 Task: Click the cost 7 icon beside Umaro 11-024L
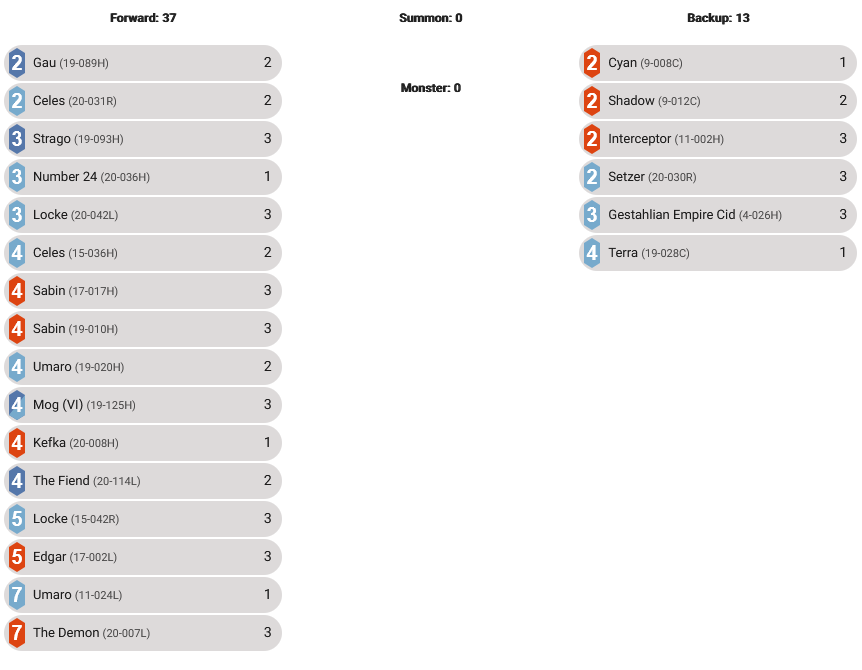pyautogui.click(x=17, y=595)
